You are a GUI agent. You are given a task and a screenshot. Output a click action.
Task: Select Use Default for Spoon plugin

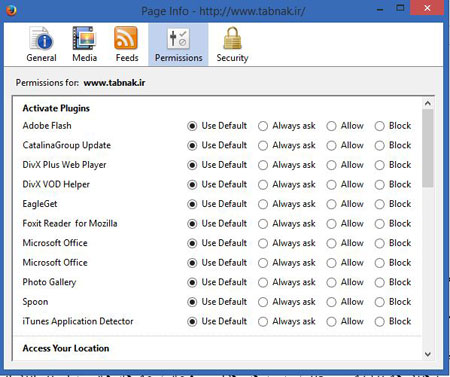pyautogui.click(x=192, y=302)
